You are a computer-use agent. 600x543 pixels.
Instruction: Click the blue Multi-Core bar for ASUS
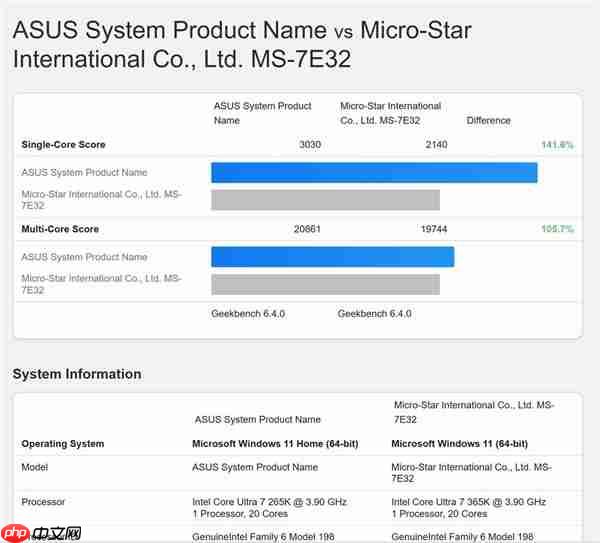[x=332, y=257]
